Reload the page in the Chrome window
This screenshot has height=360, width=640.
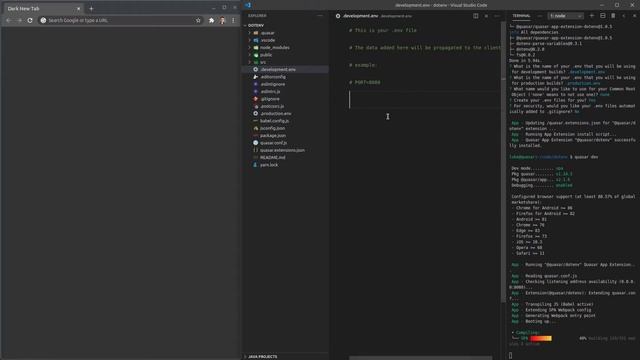pyautogui.click(x=30, y=20)
